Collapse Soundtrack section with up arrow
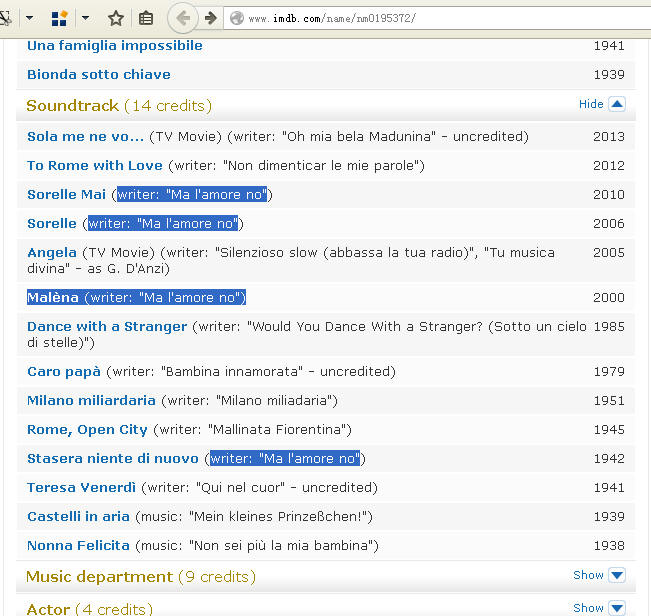The image size is (651, 616). pyautogui.click(x=617, y=104)
